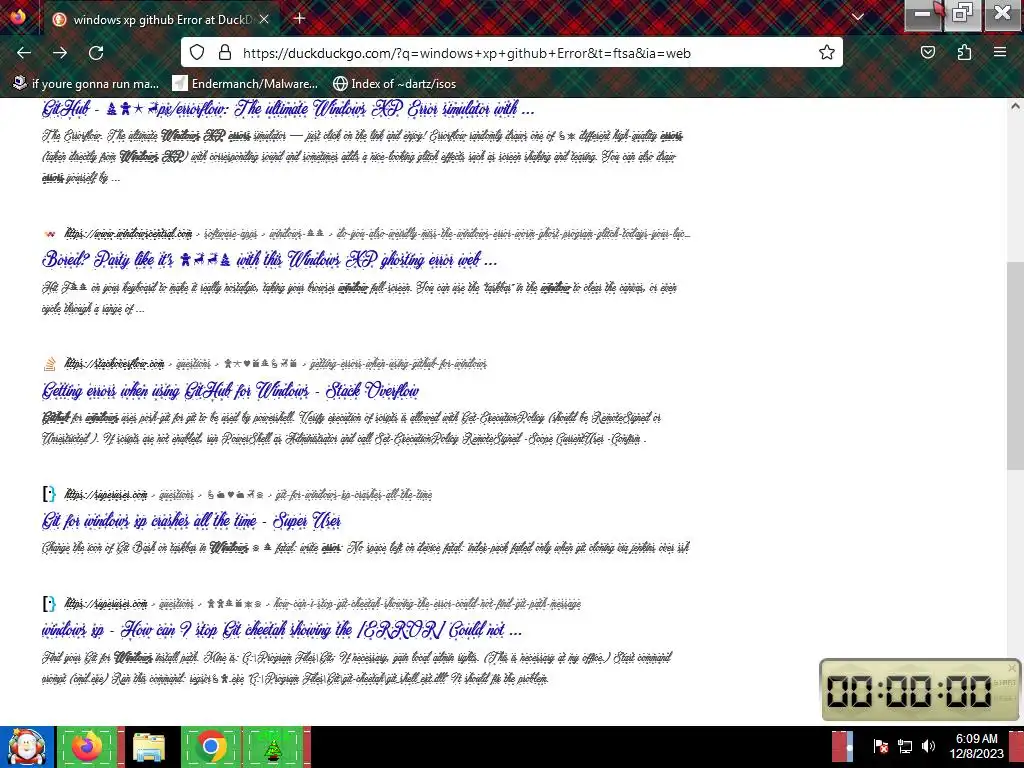Image resolution: width=1024 pixels, height=768 pixels.
Task: Go back with the back arrow
Action: pyautogui.click(x=24, y=53)
